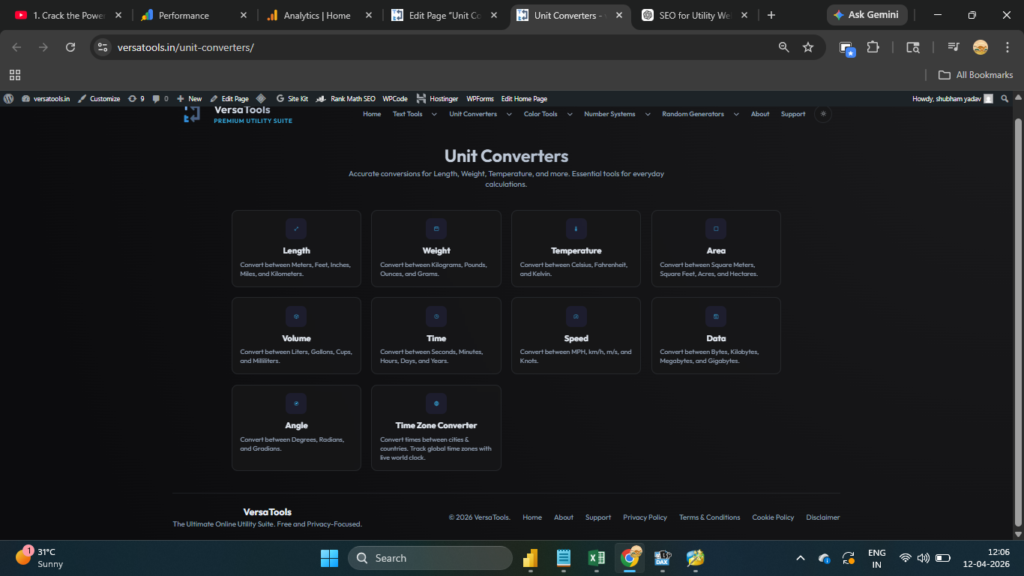The height and width of the screenshot is (576, 1024).
Task: Open Chrome extensions puzzle icon
Action: click(x=873, y=47)
